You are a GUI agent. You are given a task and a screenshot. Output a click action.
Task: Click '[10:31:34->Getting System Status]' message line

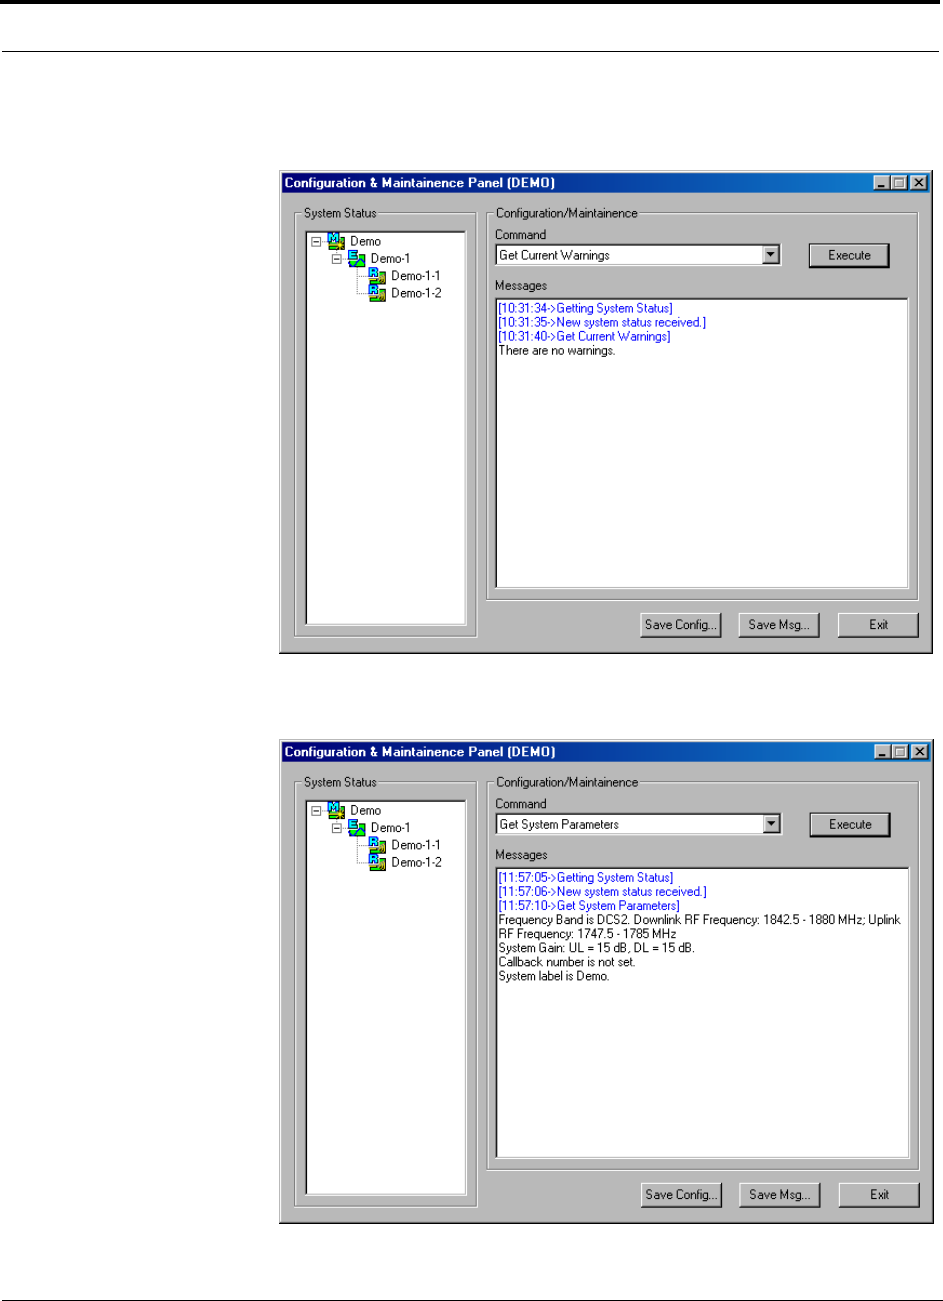[x=585, y=308]
